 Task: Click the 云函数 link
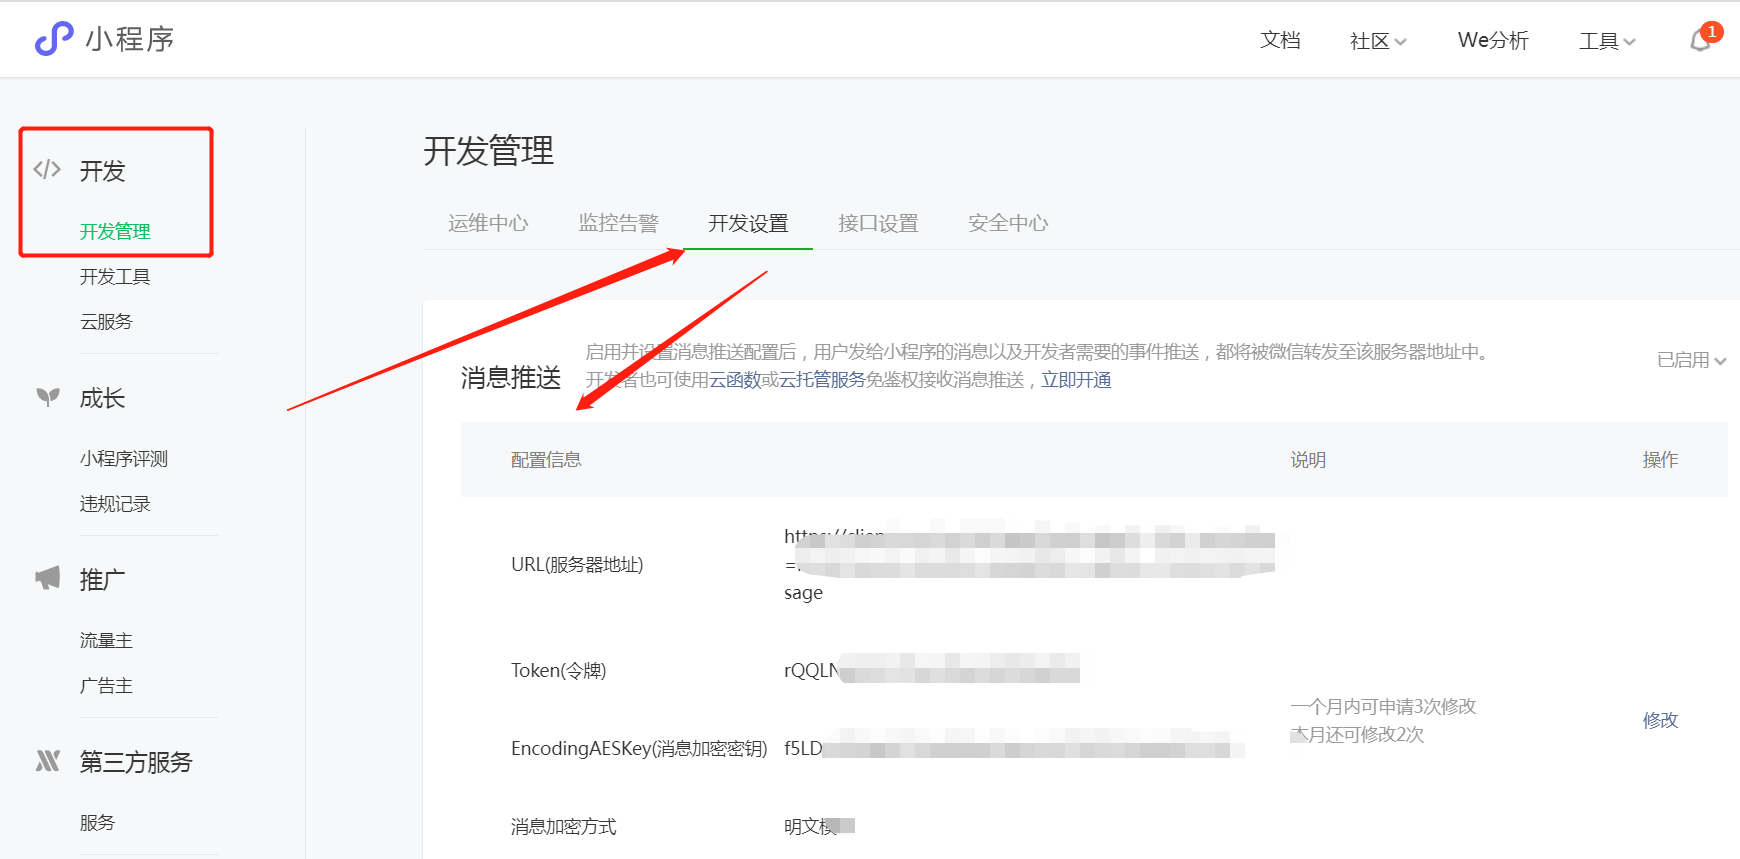point(735,380)
